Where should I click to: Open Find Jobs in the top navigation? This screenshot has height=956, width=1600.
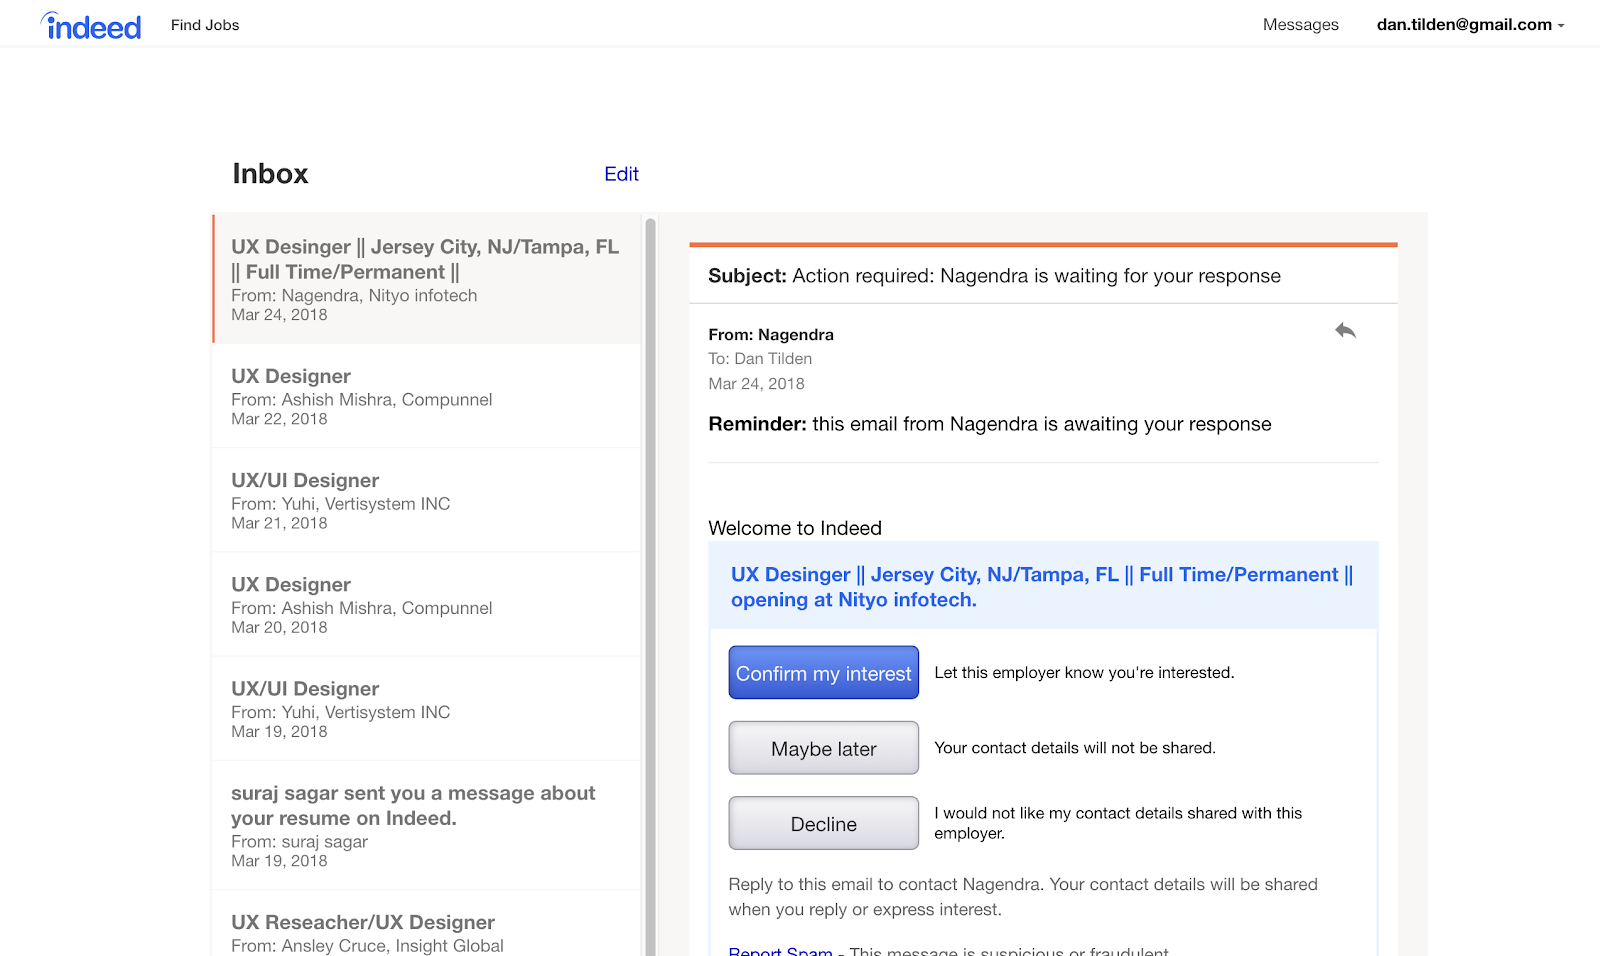click(x=205, y=25)
